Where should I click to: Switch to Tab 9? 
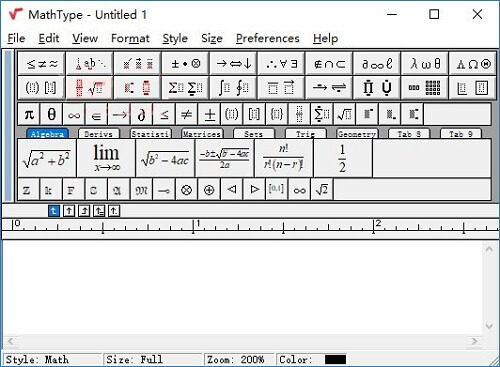461,134
